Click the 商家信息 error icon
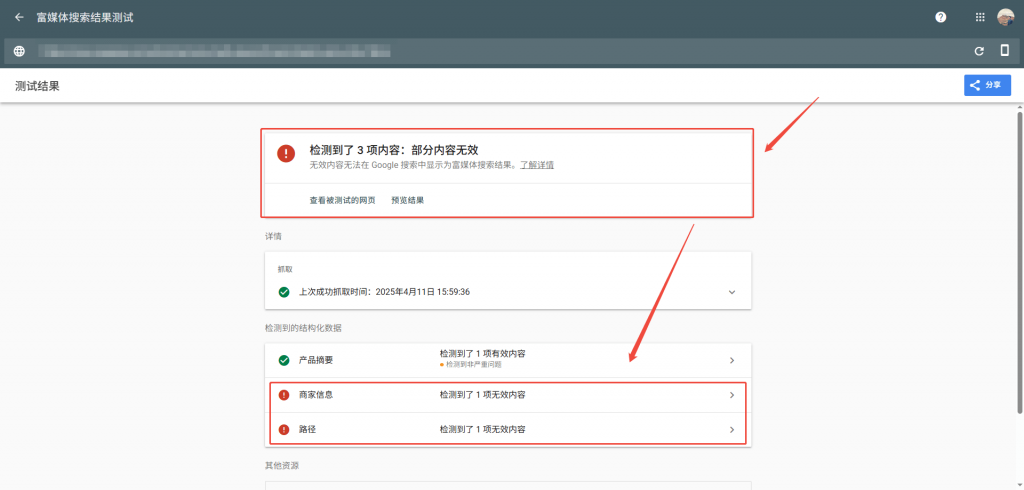Image resolution: width=1024 pixels, height=490 pixels. point(284,395)
